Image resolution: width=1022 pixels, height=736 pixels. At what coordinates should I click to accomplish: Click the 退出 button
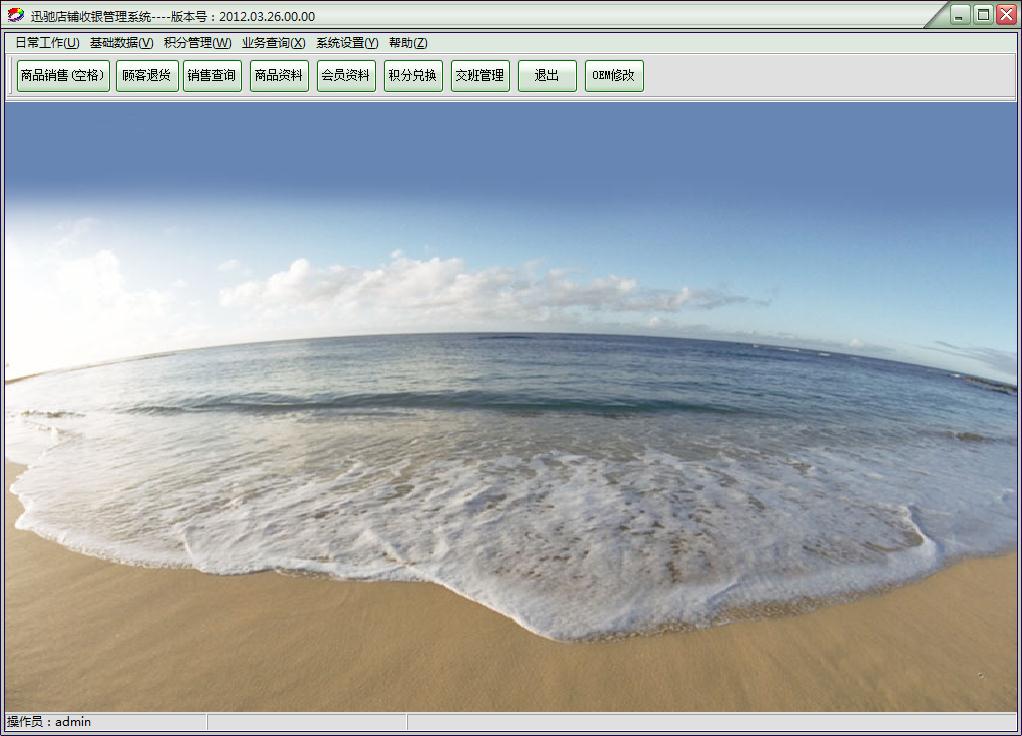pyautogui.click(x=548, y=76)
